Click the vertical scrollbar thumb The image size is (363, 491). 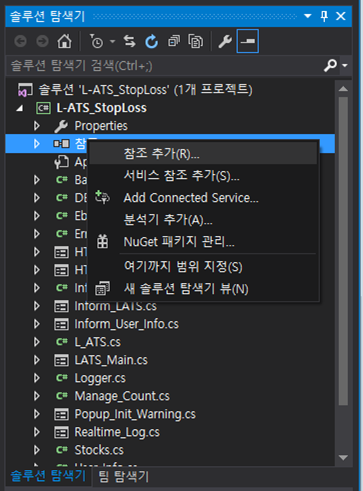pyautogui.click(x=343, y=251)
